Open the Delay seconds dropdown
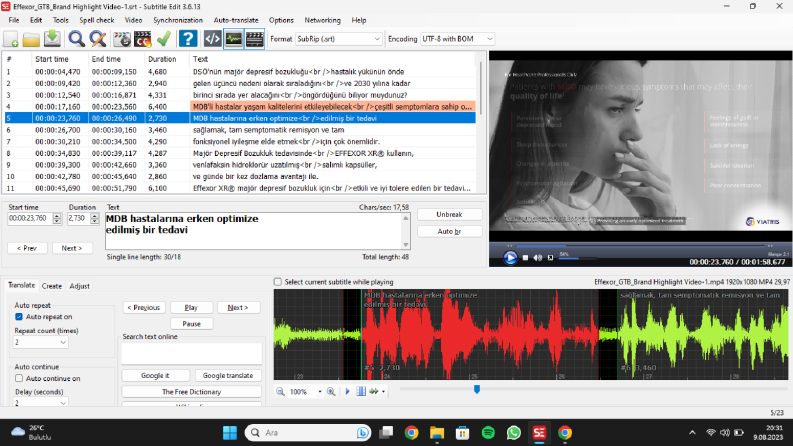The height and width of the screenshot is (446, 793). tap(40, 403)
